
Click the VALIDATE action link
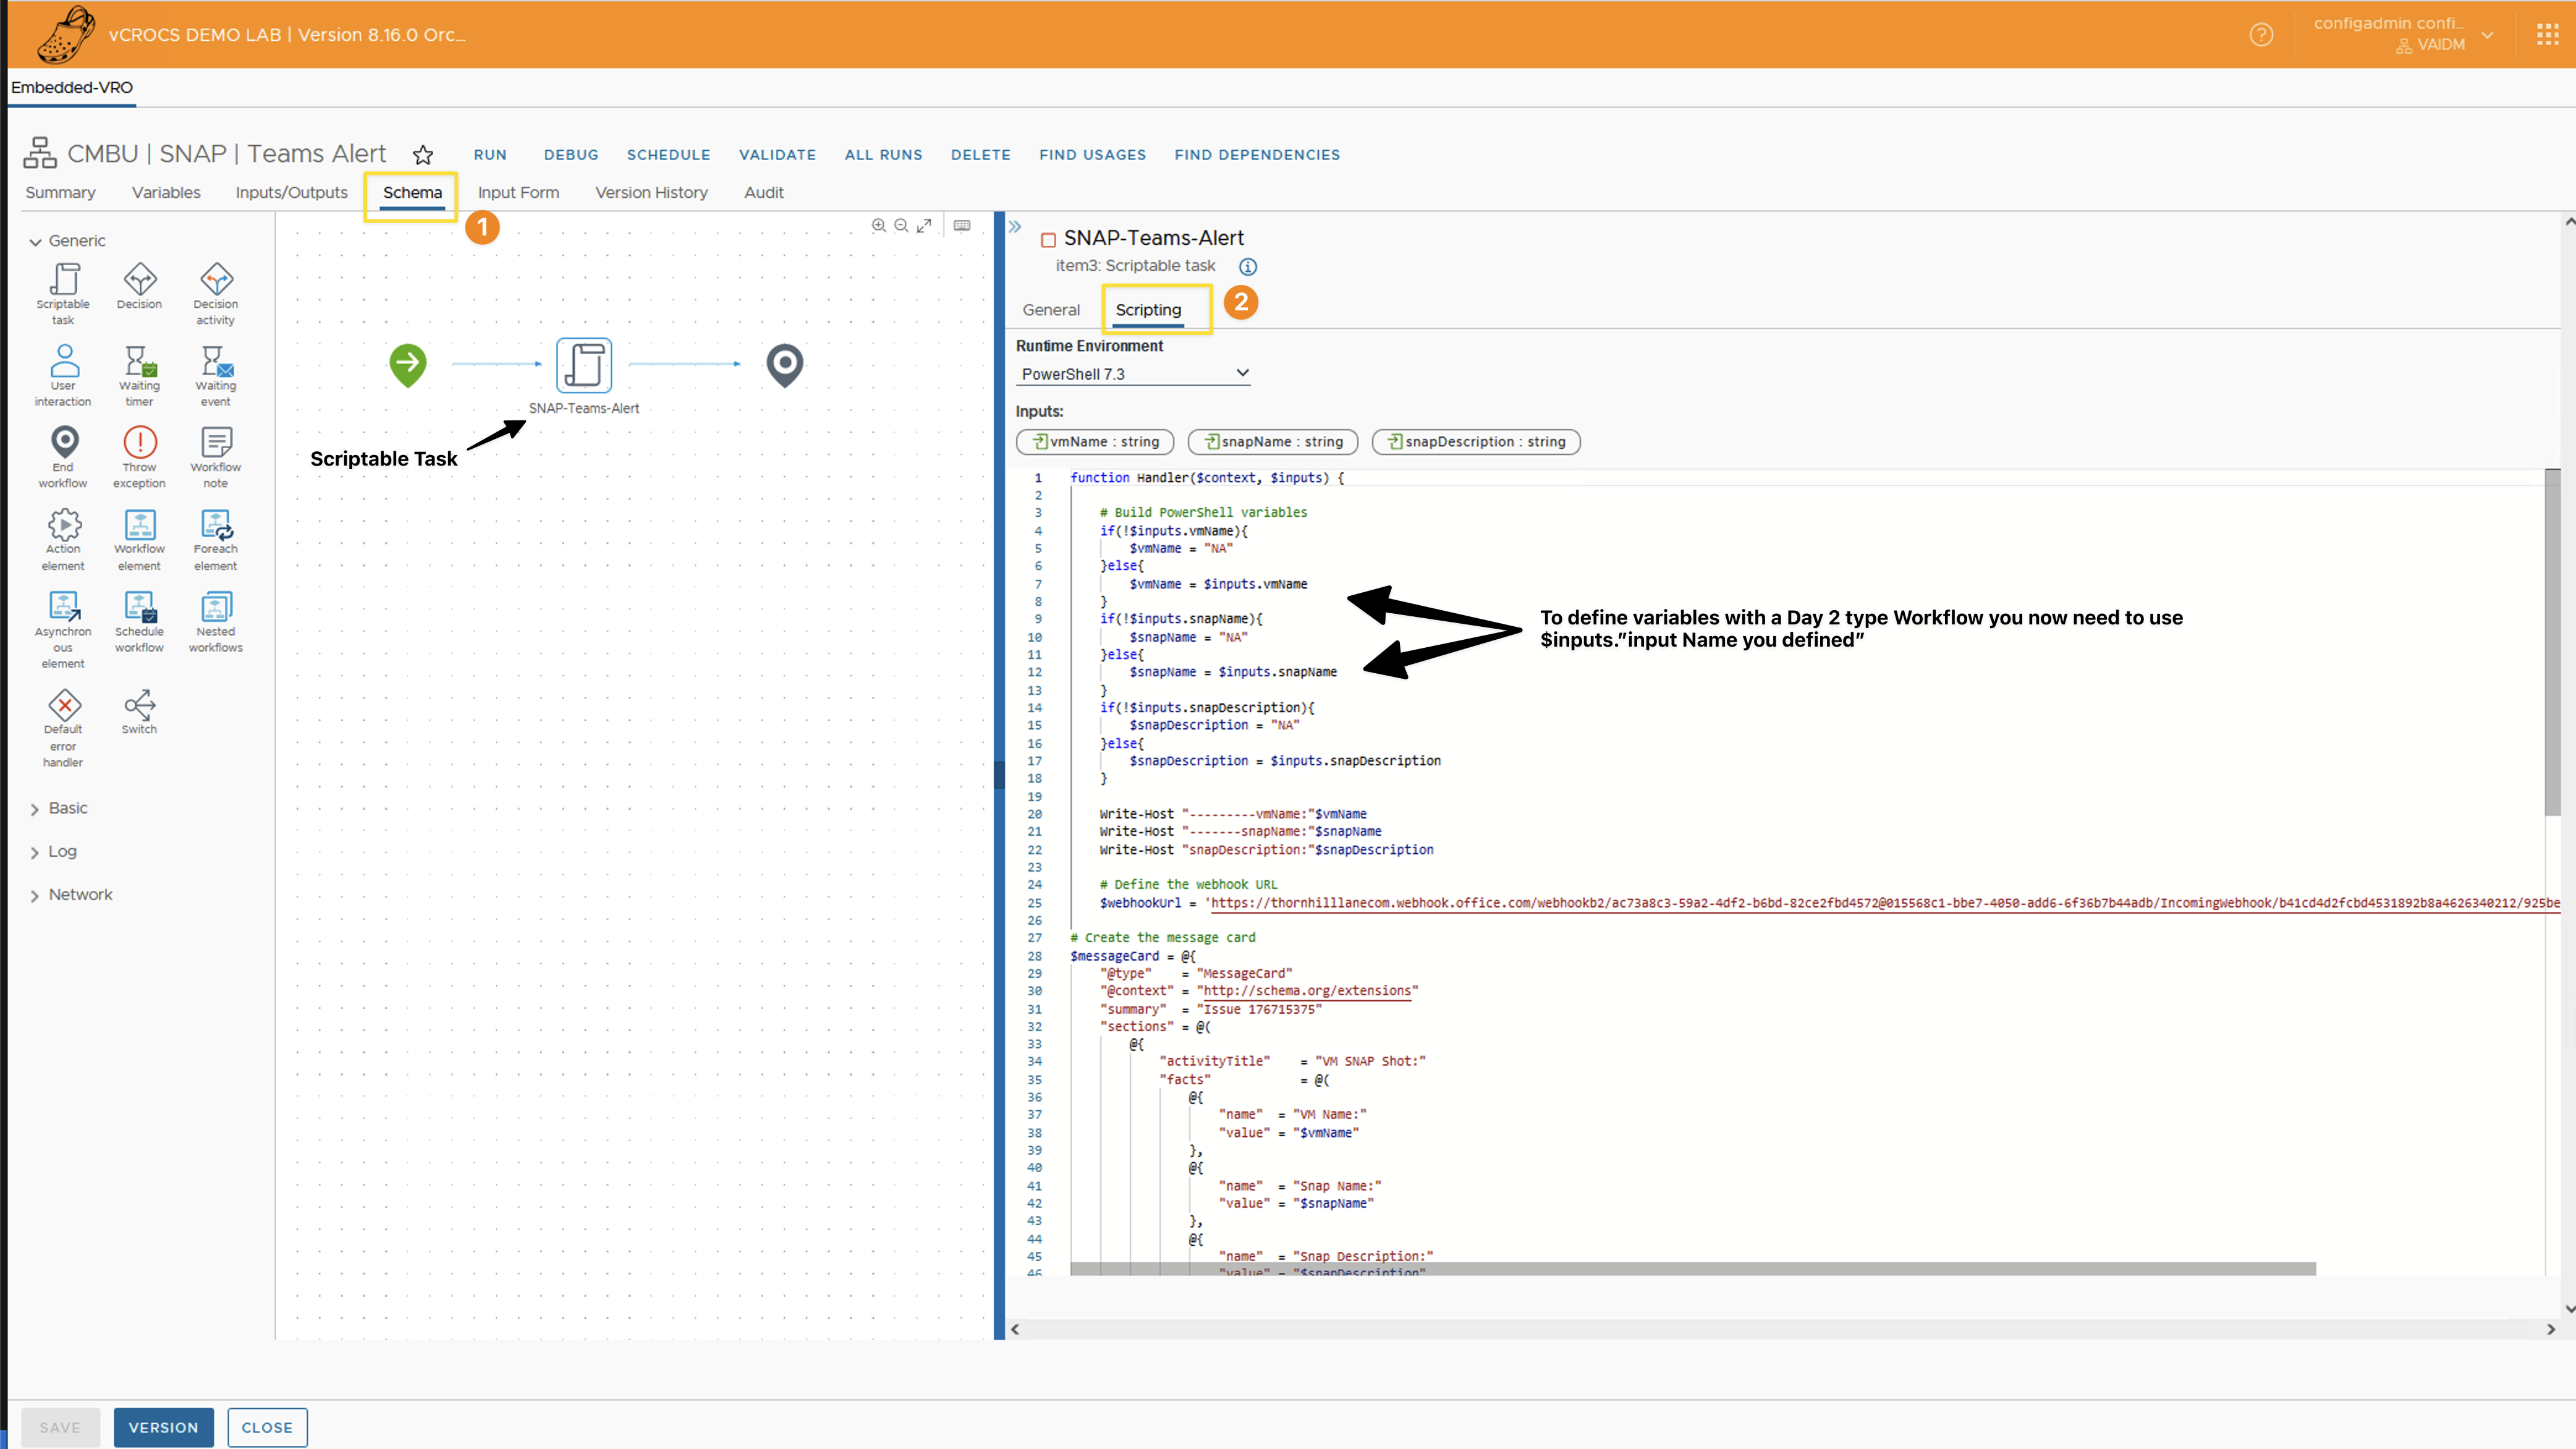click(777, 155)
